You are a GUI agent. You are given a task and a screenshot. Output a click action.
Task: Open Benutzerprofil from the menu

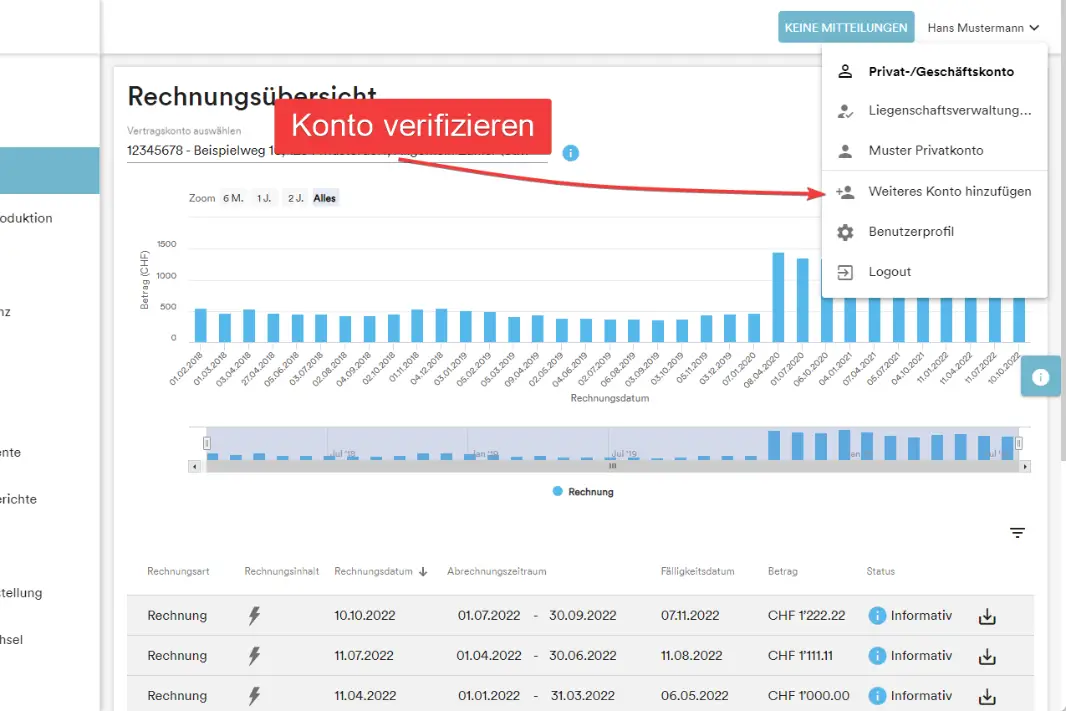(x=910, y=232)
